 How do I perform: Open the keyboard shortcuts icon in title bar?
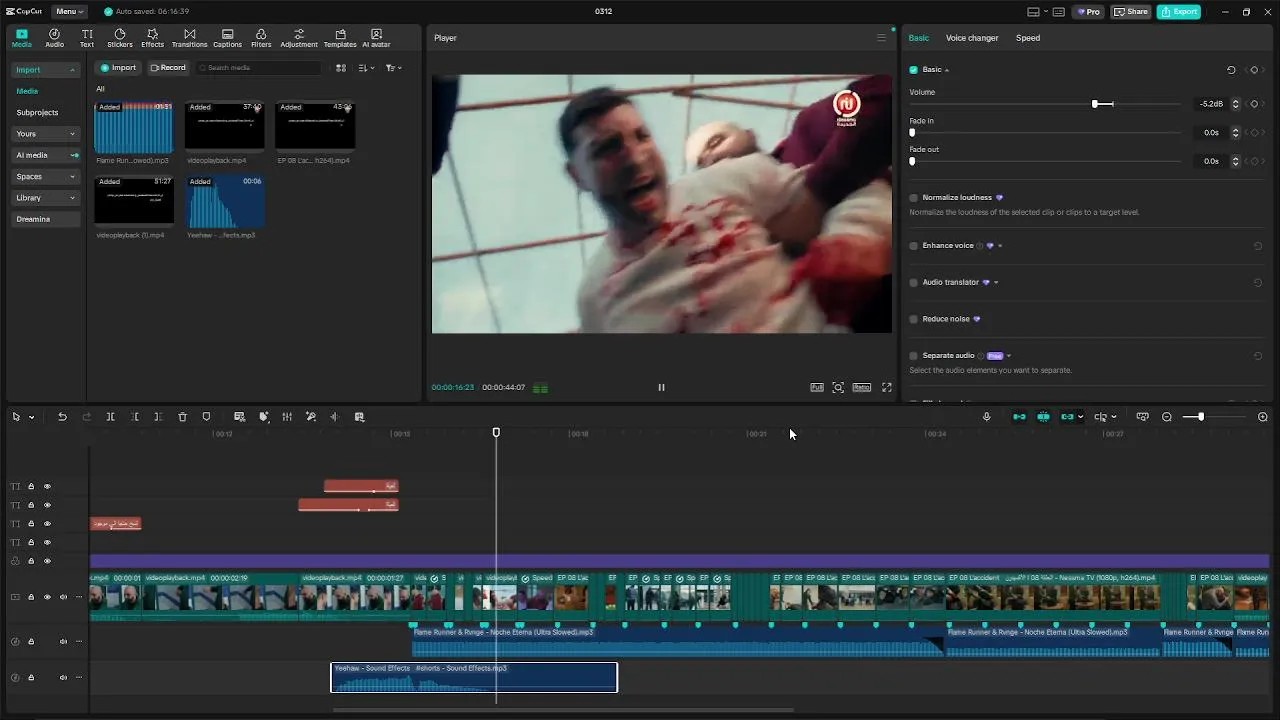(1059, 12)
